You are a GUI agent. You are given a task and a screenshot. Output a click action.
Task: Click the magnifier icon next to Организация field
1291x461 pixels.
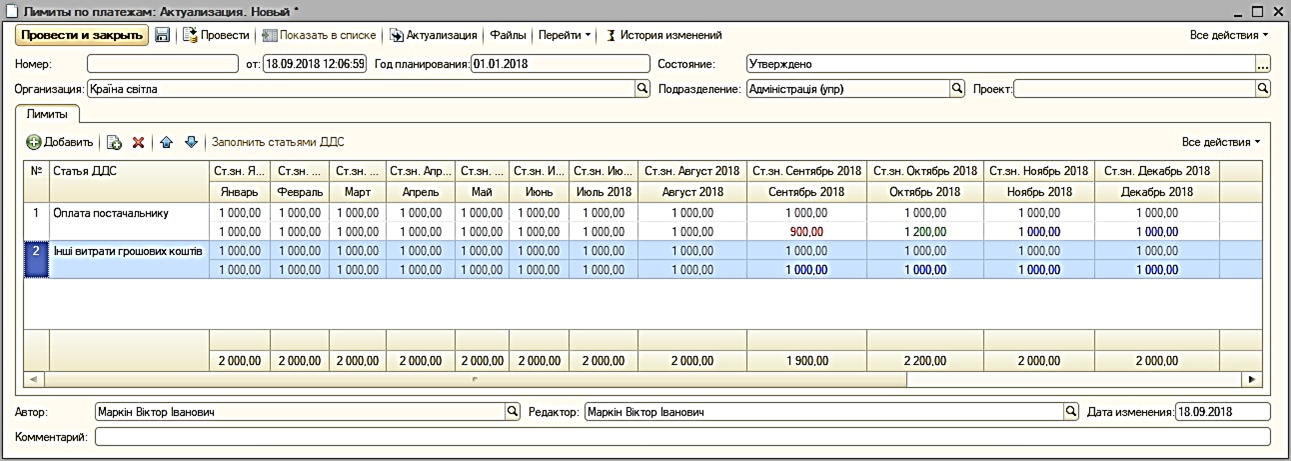click(x=643, y=89)
